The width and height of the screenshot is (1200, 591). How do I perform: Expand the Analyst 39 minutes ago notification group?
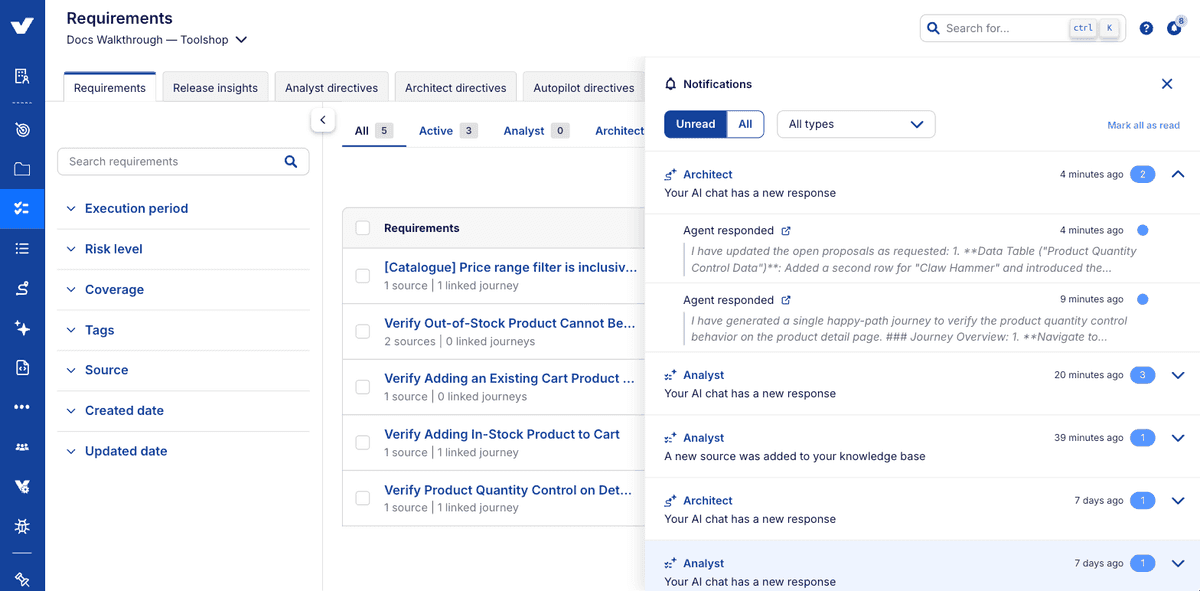click(x=1178, y=438)
